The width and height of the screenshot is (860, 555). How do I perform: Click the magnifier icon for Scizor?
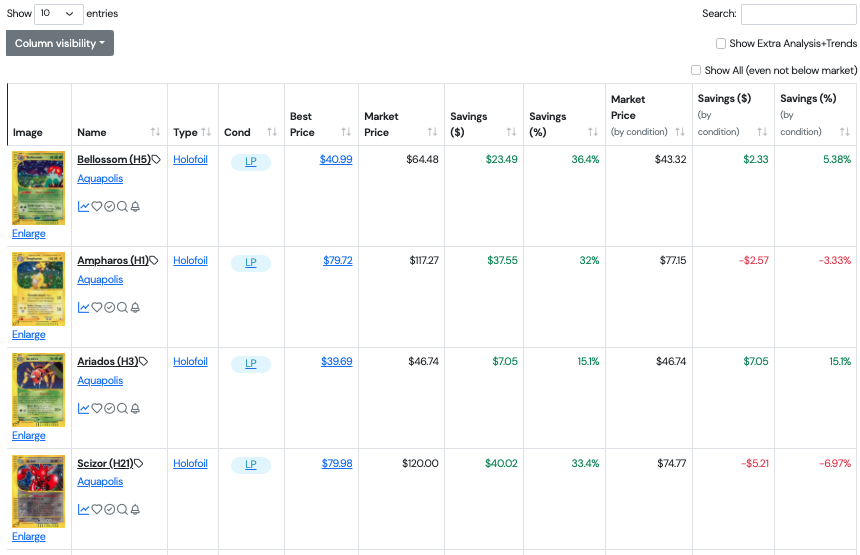tap(122, 510)
